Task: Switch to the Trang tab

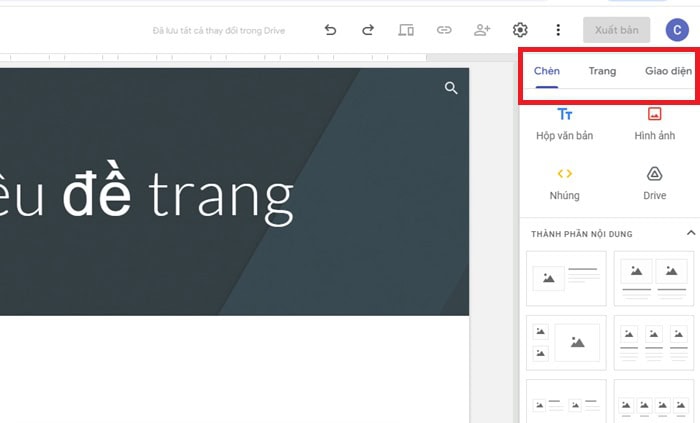Action: coord(602,71)
